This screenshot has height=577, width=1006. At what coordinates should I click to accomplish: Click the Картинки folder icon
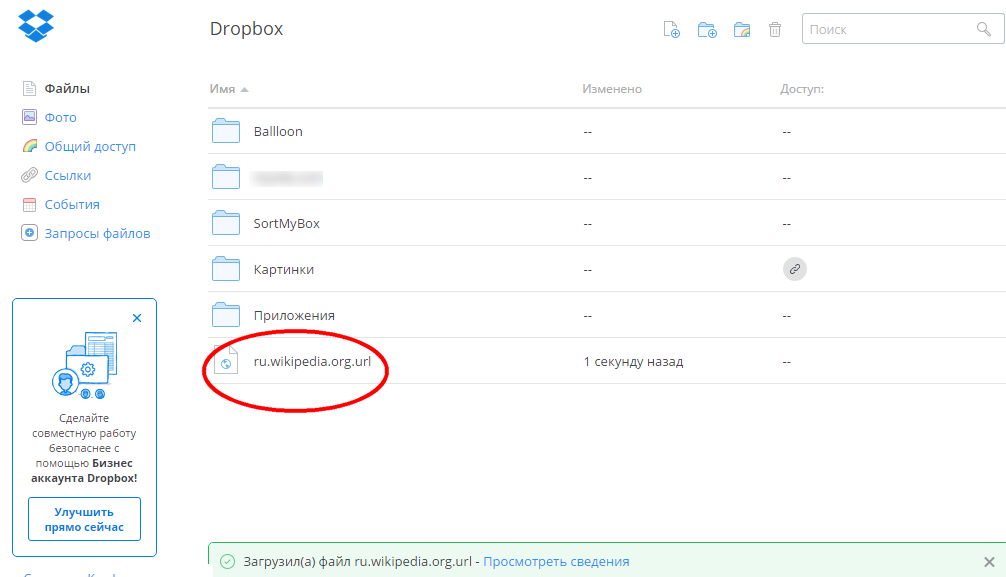pos(226,269)
